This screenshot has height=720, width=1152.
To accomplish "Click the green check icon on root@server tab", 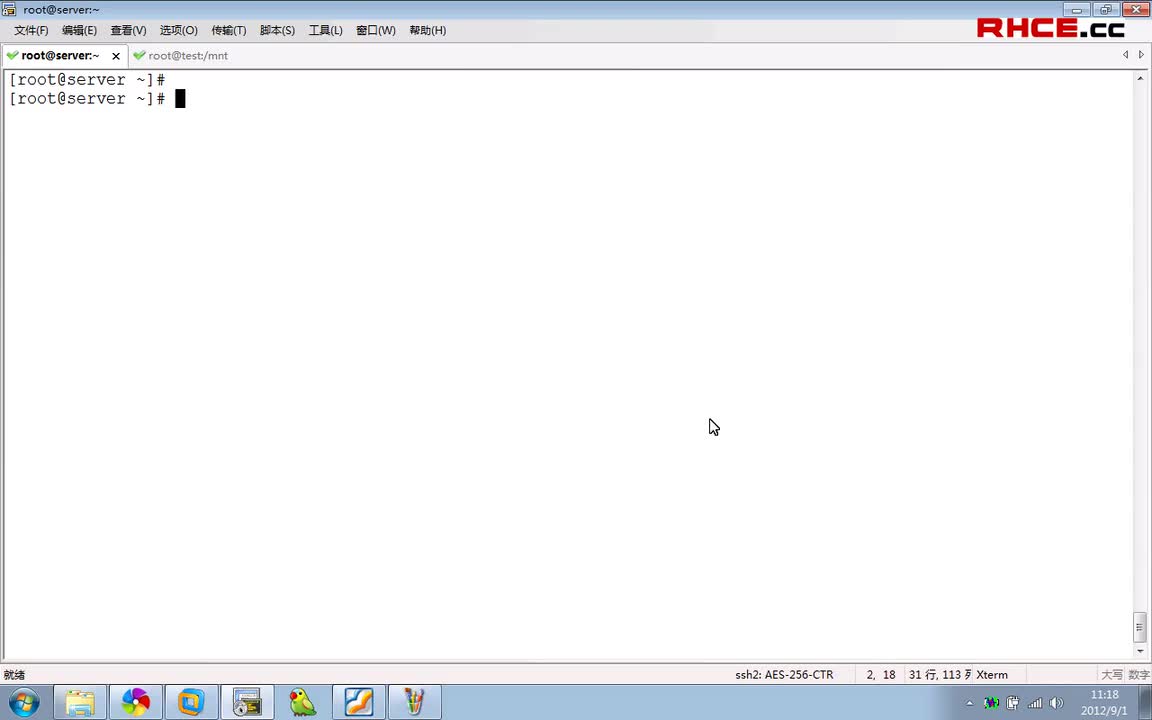I will 12,55.
